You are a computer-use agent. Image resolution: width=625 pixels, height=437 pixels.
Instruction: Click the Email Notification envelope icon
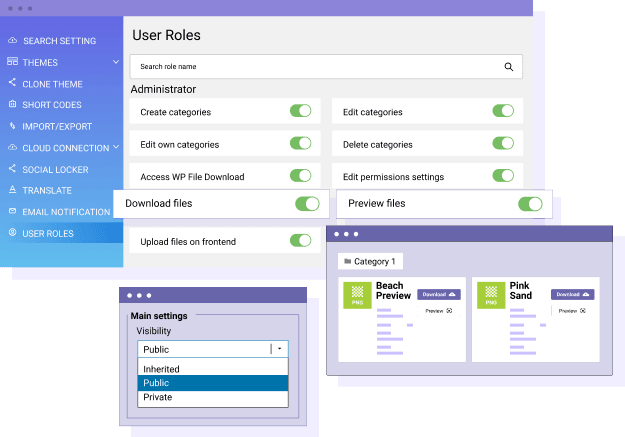pos(12,212)
